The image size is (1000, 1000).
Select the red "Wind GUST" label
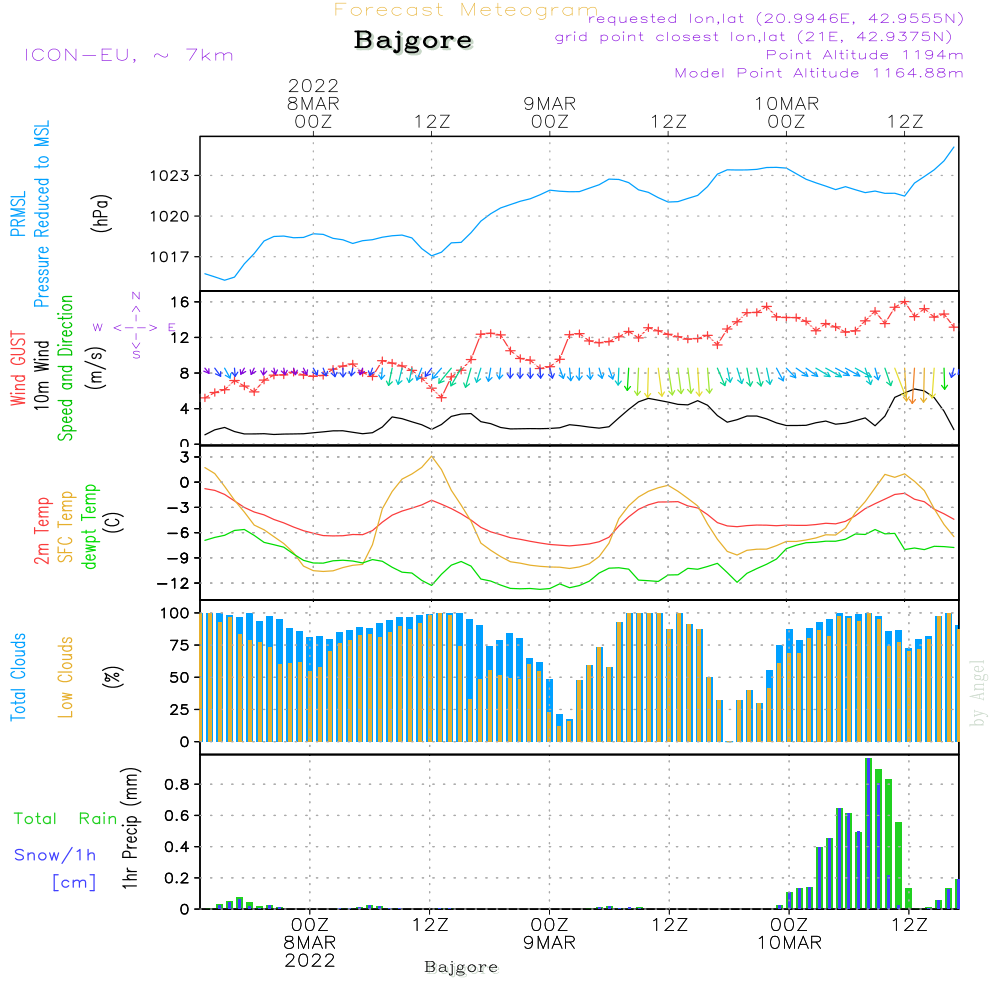coord(18,368)
